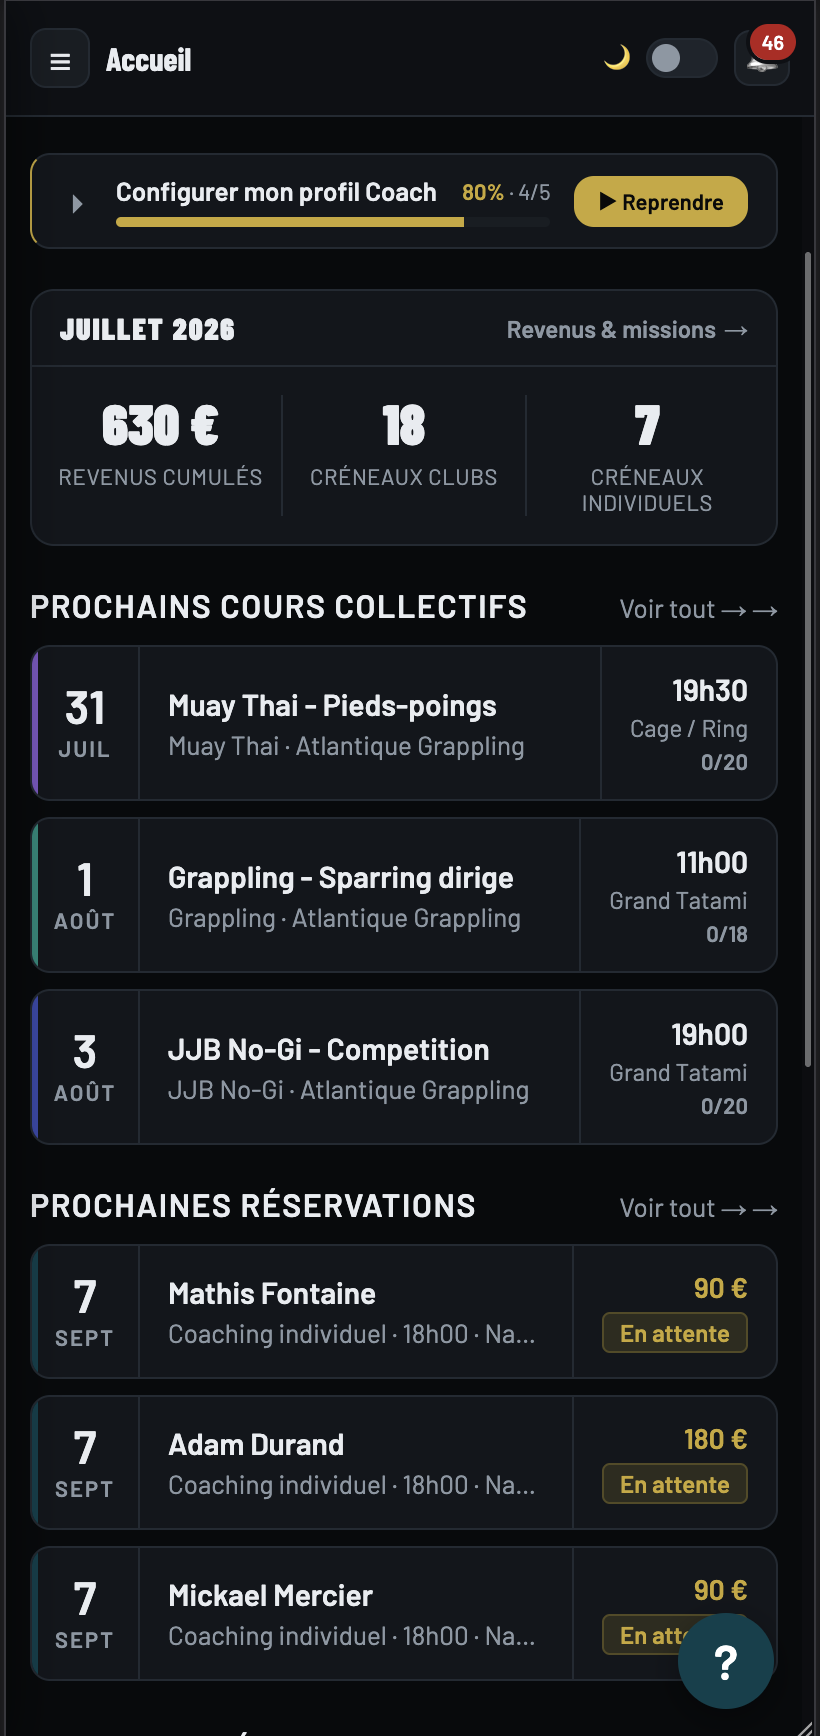Open Mathis Fontaine reservation
The height and width of the screenshot is (1736, 820).
pos(404,1312)
